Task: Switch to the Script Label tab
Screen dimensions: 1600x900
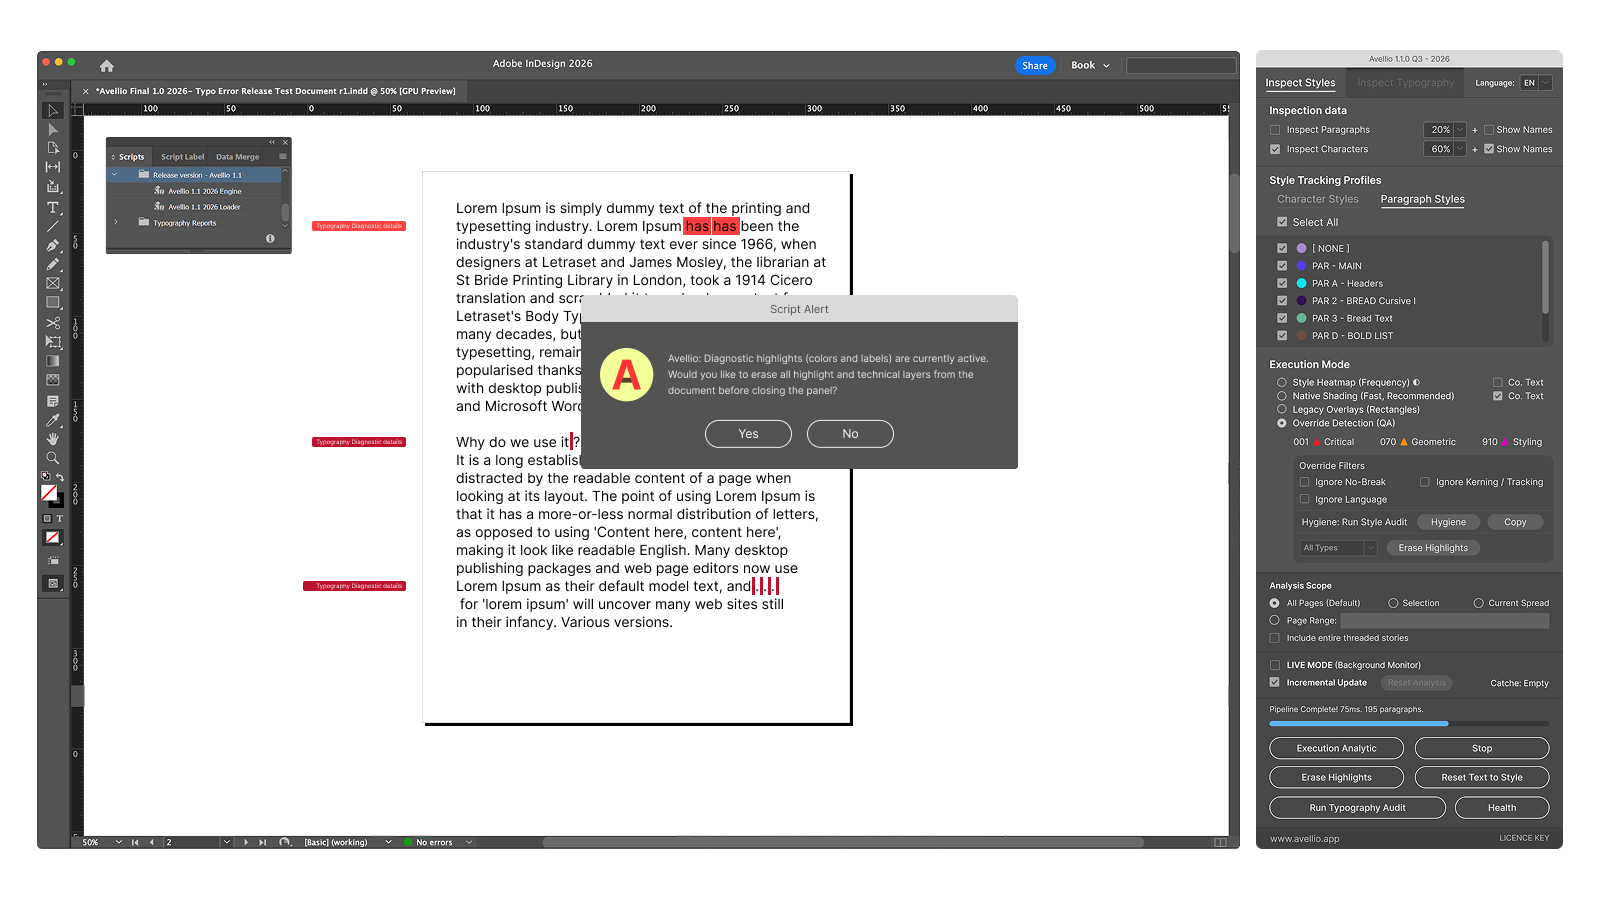Action: click(x=182, y=157)
